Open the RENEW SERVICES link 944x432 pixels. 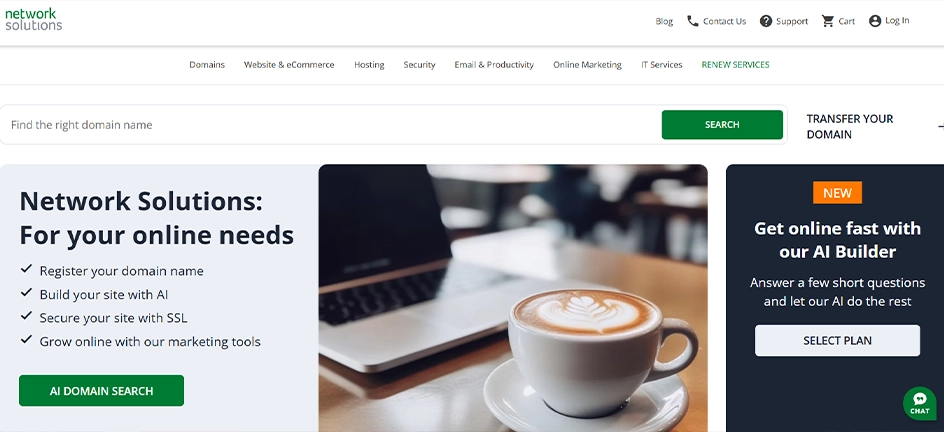[735, 65]
